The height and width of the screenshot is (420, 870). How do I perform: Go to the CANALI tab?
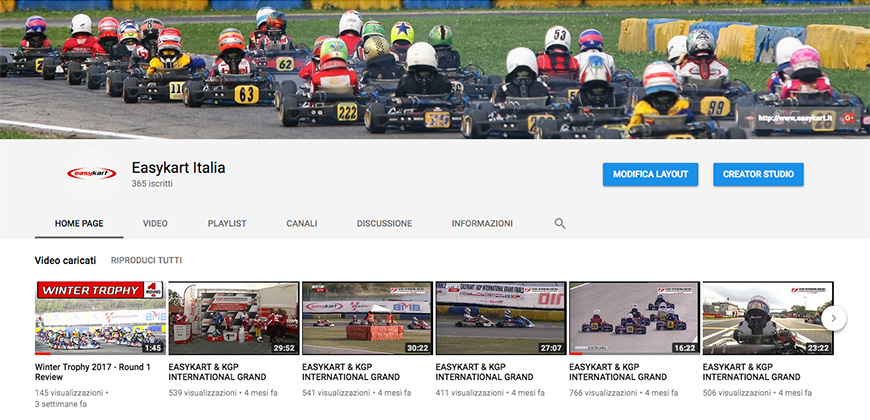pyautogui.click(x=301, y=223)
